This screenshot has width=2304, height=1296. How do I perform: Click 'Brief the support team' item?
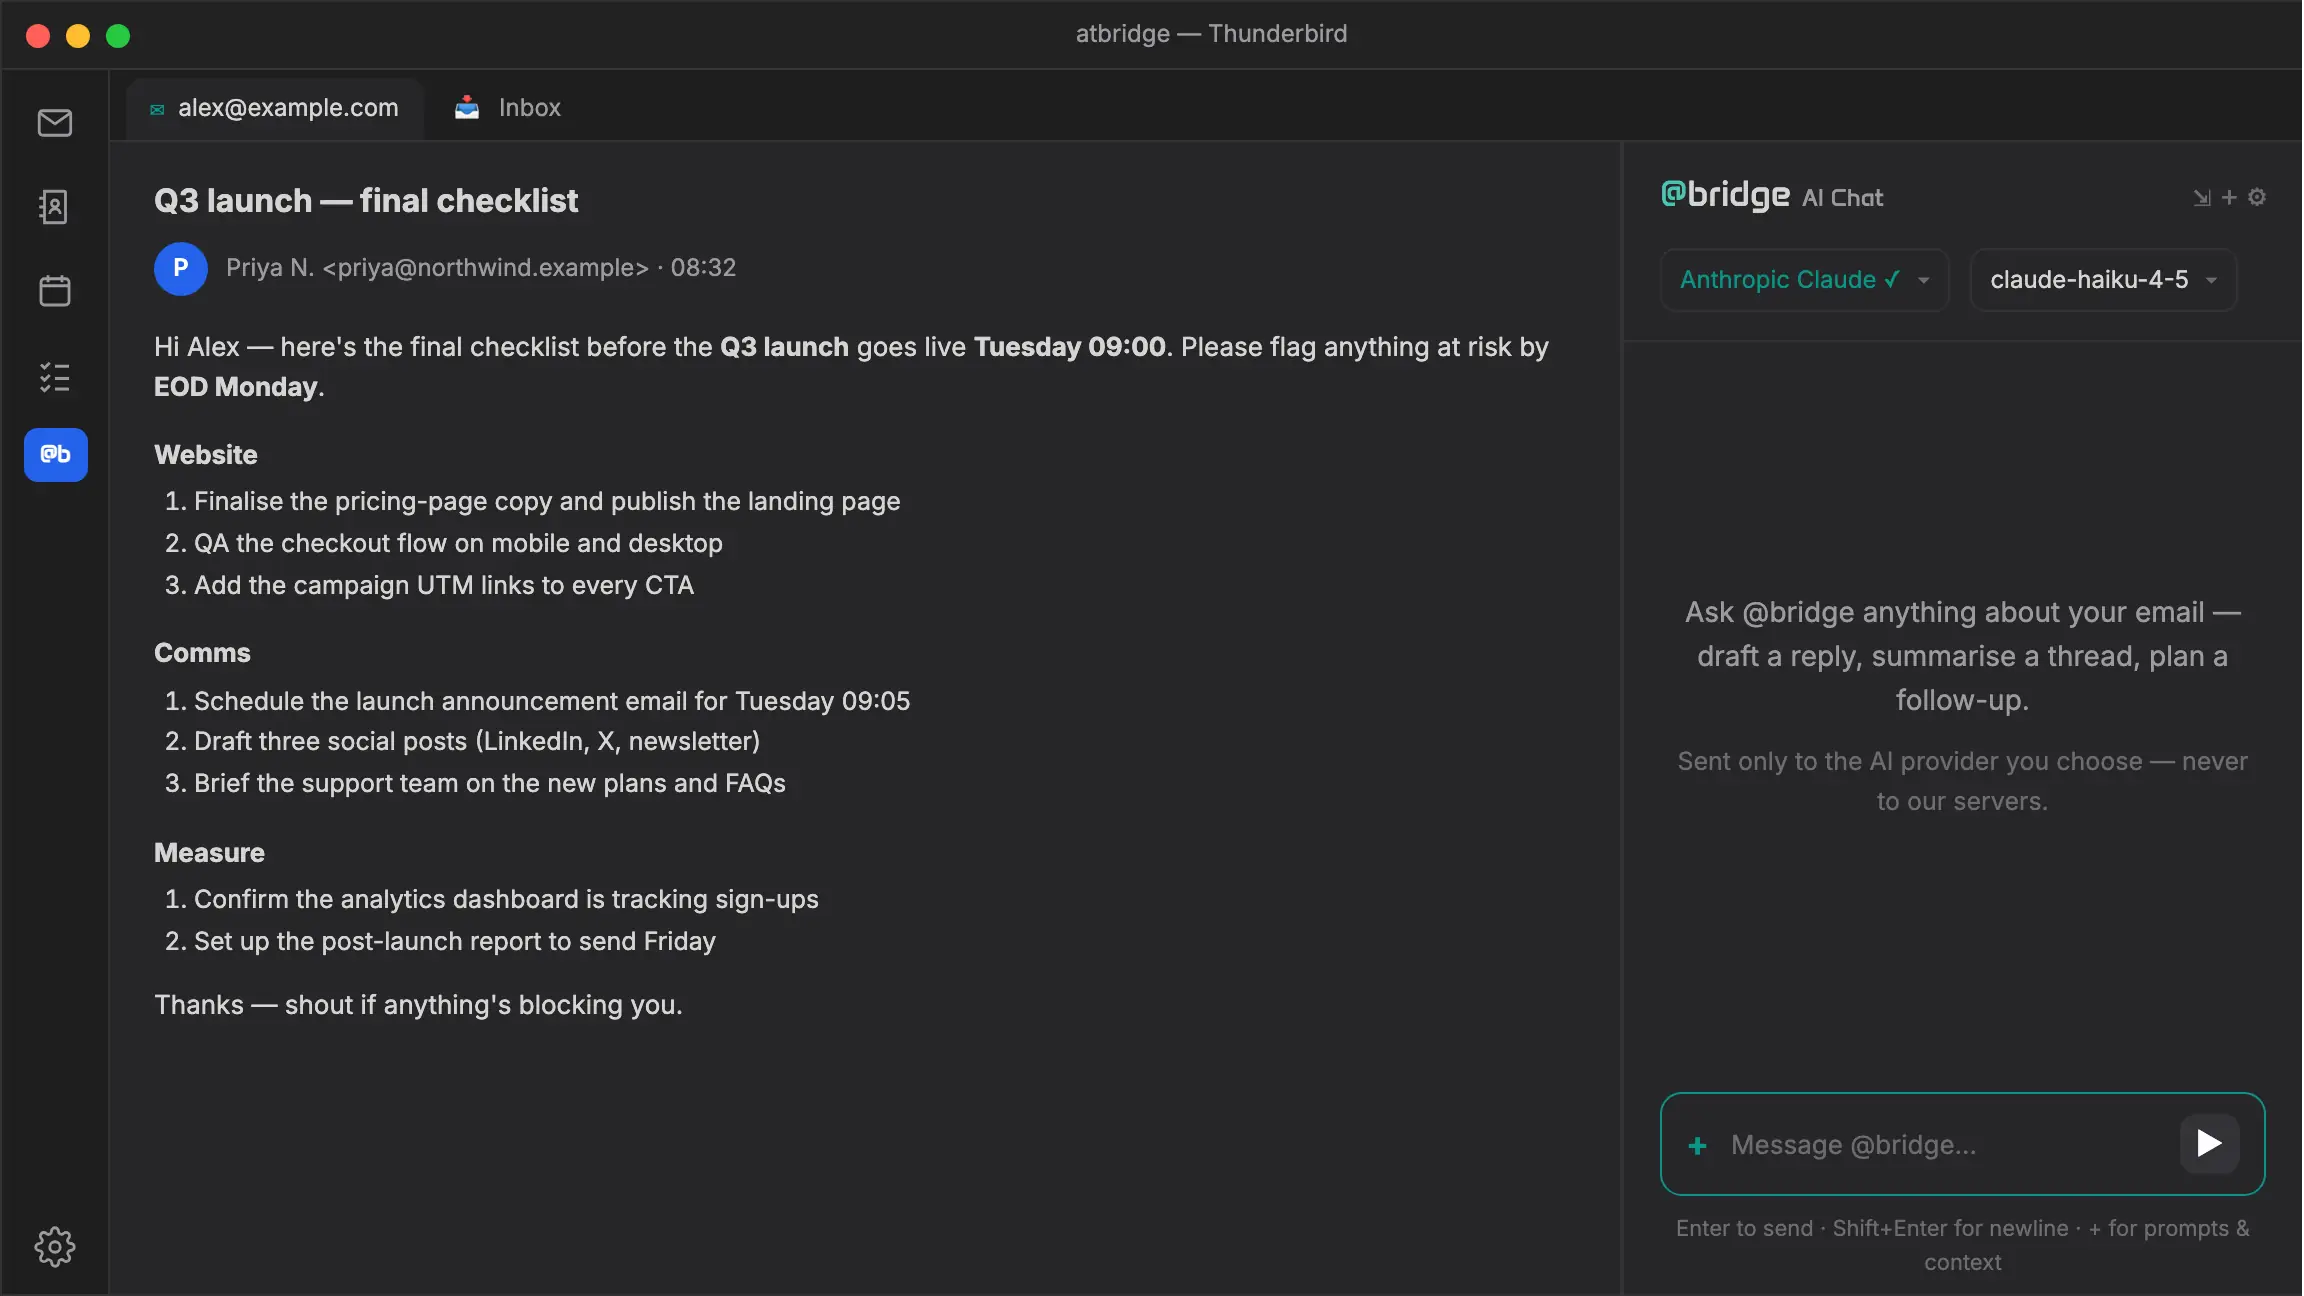tap(490, 783)
